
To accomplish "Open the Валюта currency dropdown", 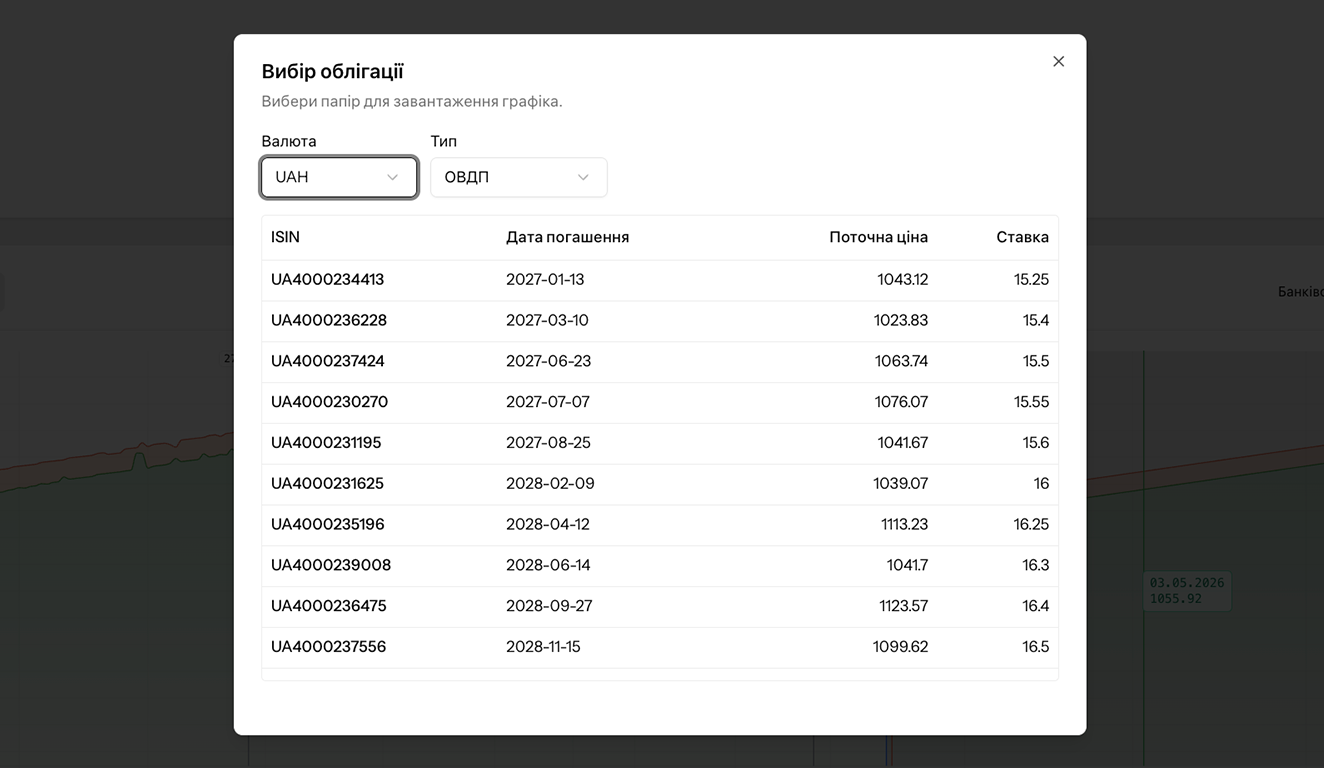I will tap(338, 176).
